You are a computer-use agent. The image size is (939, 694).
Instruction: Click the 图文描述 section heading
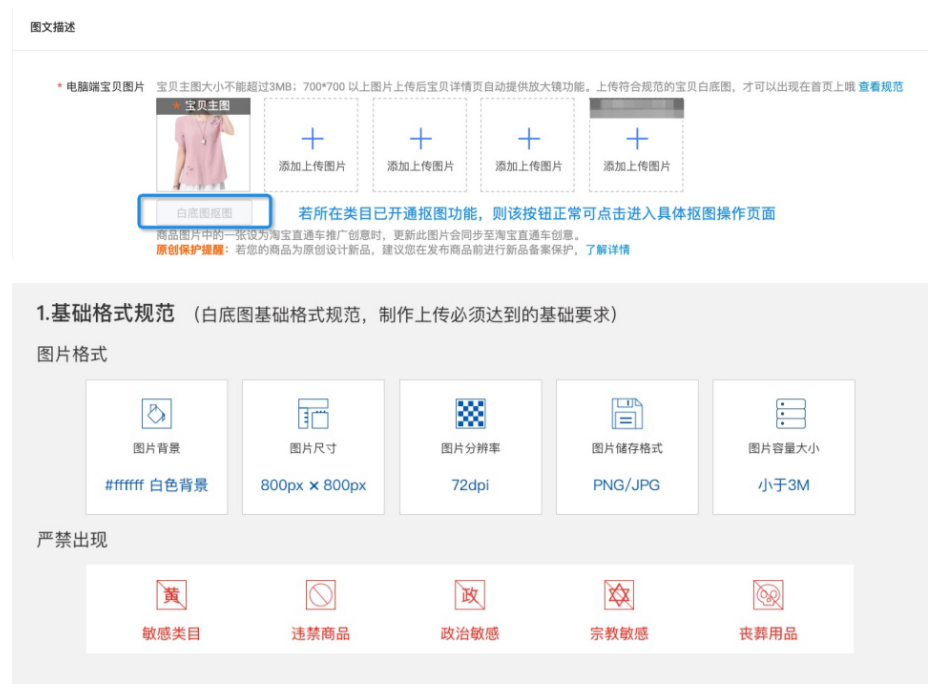coord(53,27)
